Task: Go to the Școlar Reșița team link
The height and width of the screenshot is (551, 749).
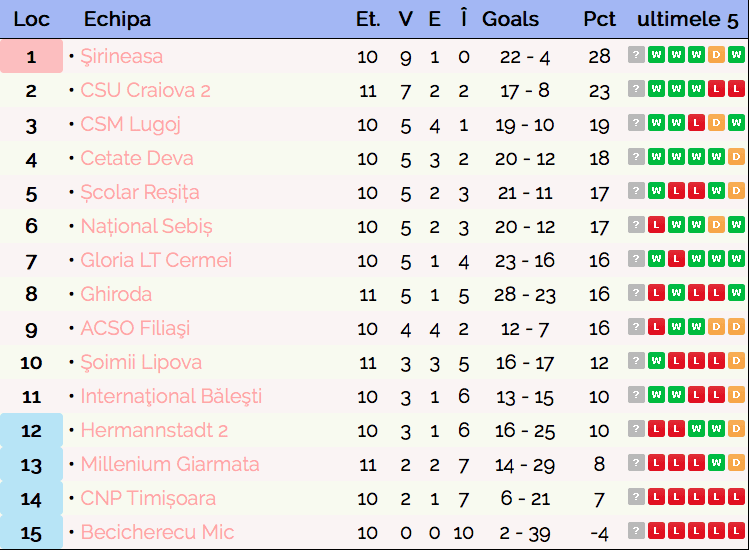Action: pyautogui.click(x=140, y=192)
